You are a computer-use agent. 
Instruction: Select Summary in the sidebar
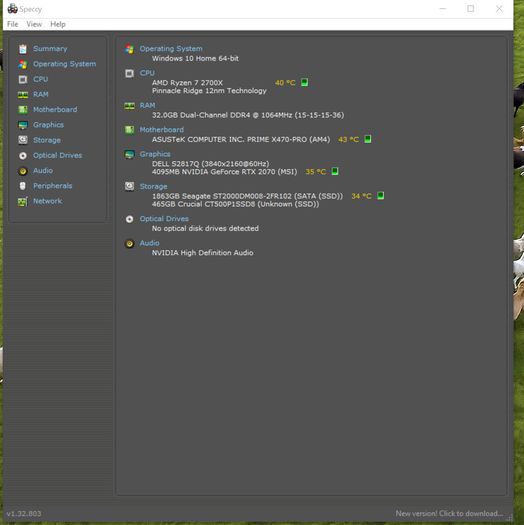point(50,49)
